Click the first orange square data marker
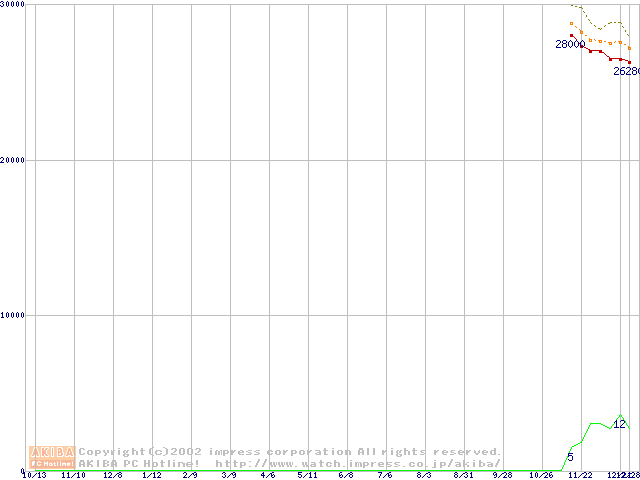This screenshot has height=480, width=640. pyautogui.click(x=572, y=23)
